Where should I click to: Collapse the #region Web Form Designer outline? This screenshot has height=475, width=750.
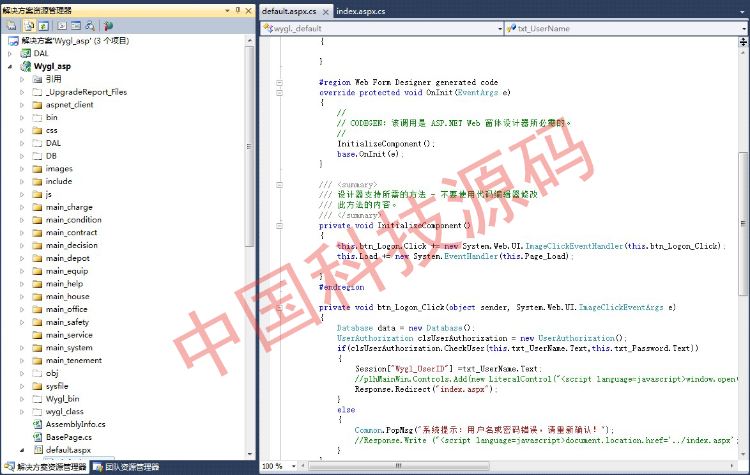pyautogui.click(x=279, y=83)
